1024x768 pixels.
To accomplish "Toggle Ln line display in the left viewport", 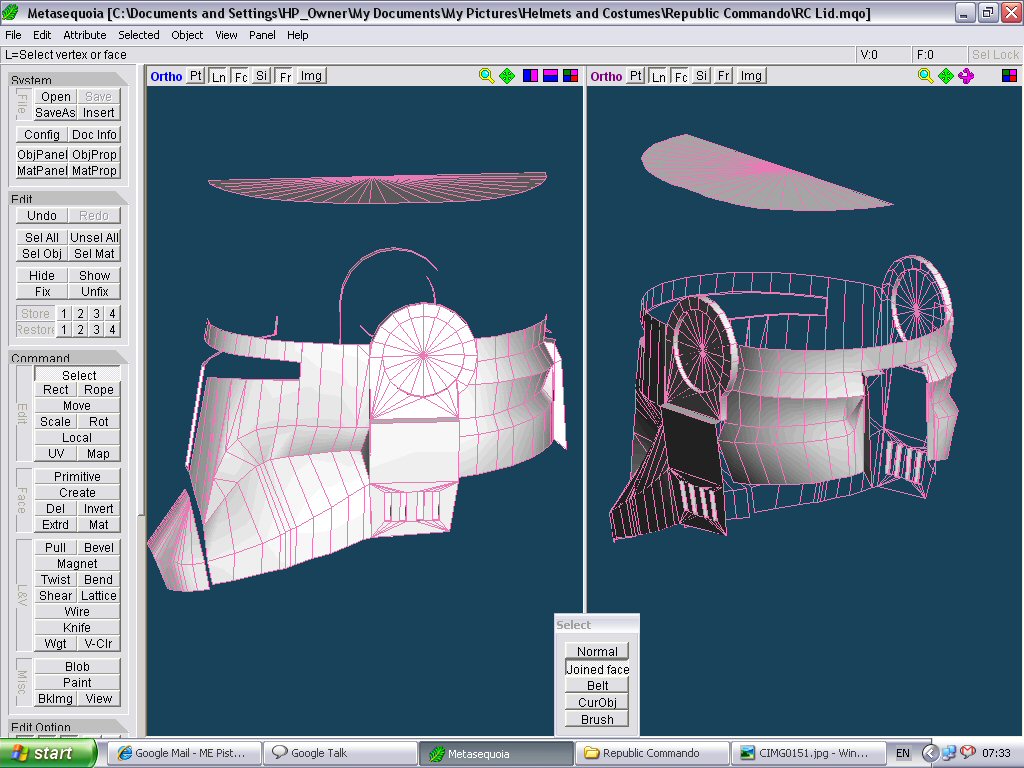I will (x=218, y=76).
